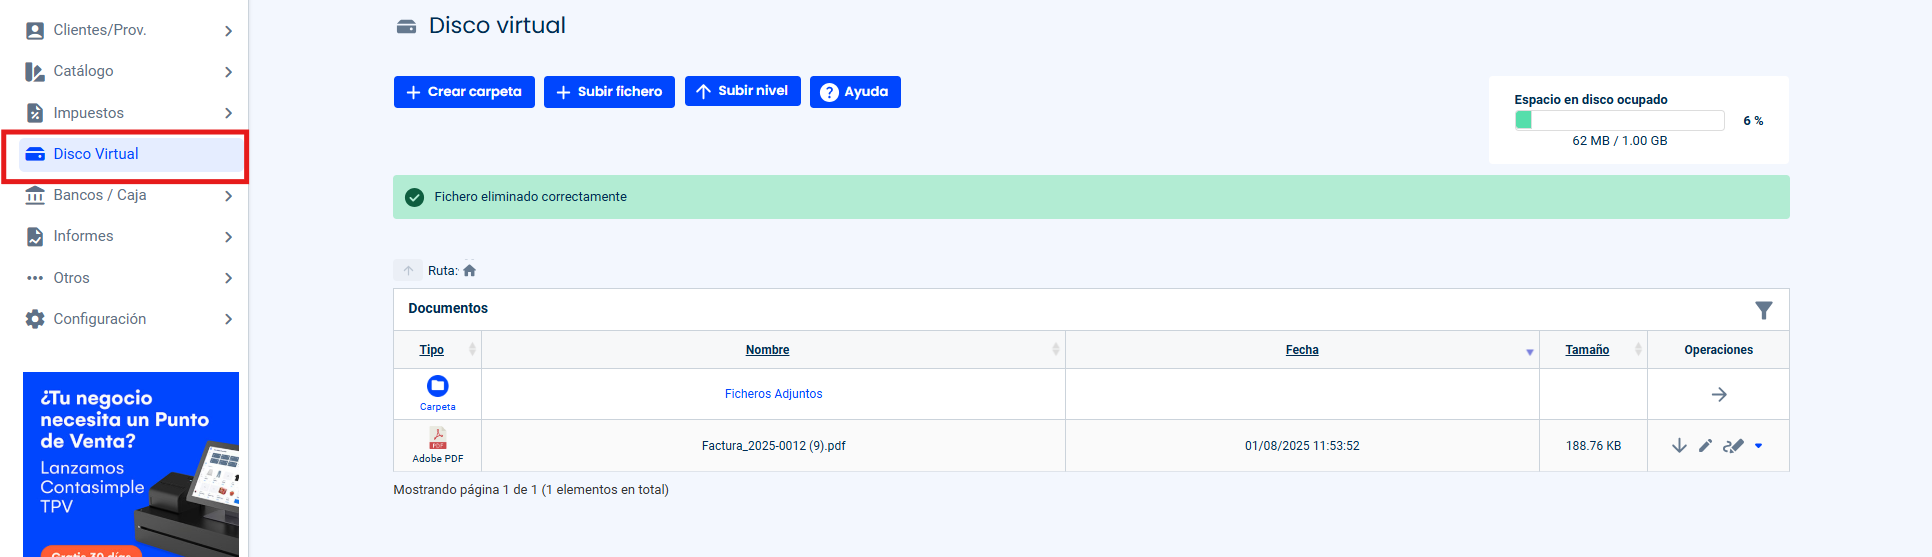Click the arrow to enter Ficheros Adjuntos
This screenshot has width=1932, height=557.
click(x=1718, y=395)
